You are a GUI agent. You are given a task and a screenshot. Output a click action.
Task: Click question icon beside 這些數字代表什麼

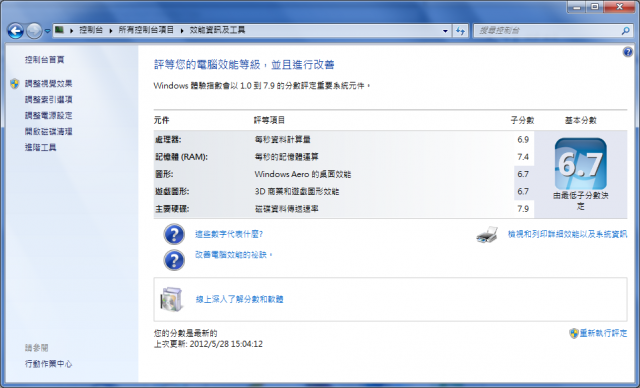coord(174,234)
